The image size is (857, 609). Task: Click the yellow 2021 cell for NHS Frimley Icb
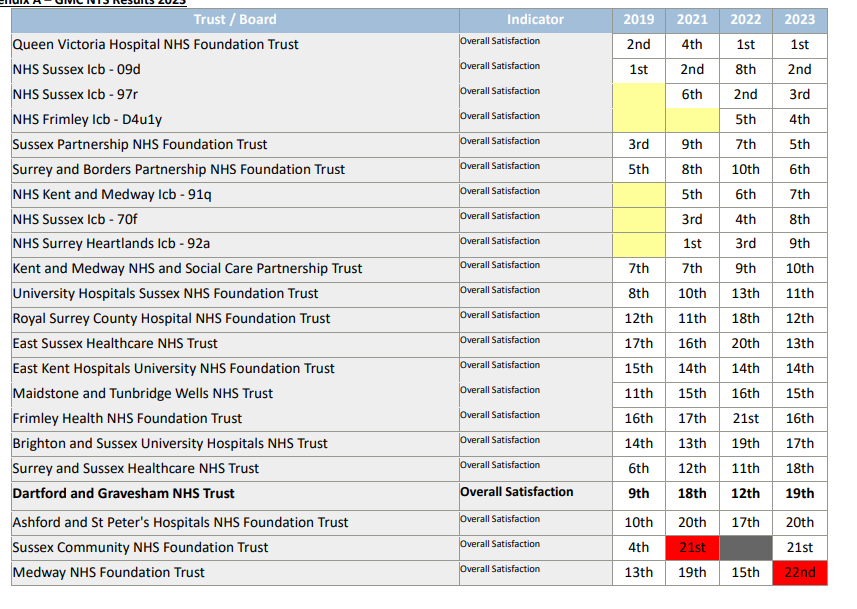pos(692,119)
